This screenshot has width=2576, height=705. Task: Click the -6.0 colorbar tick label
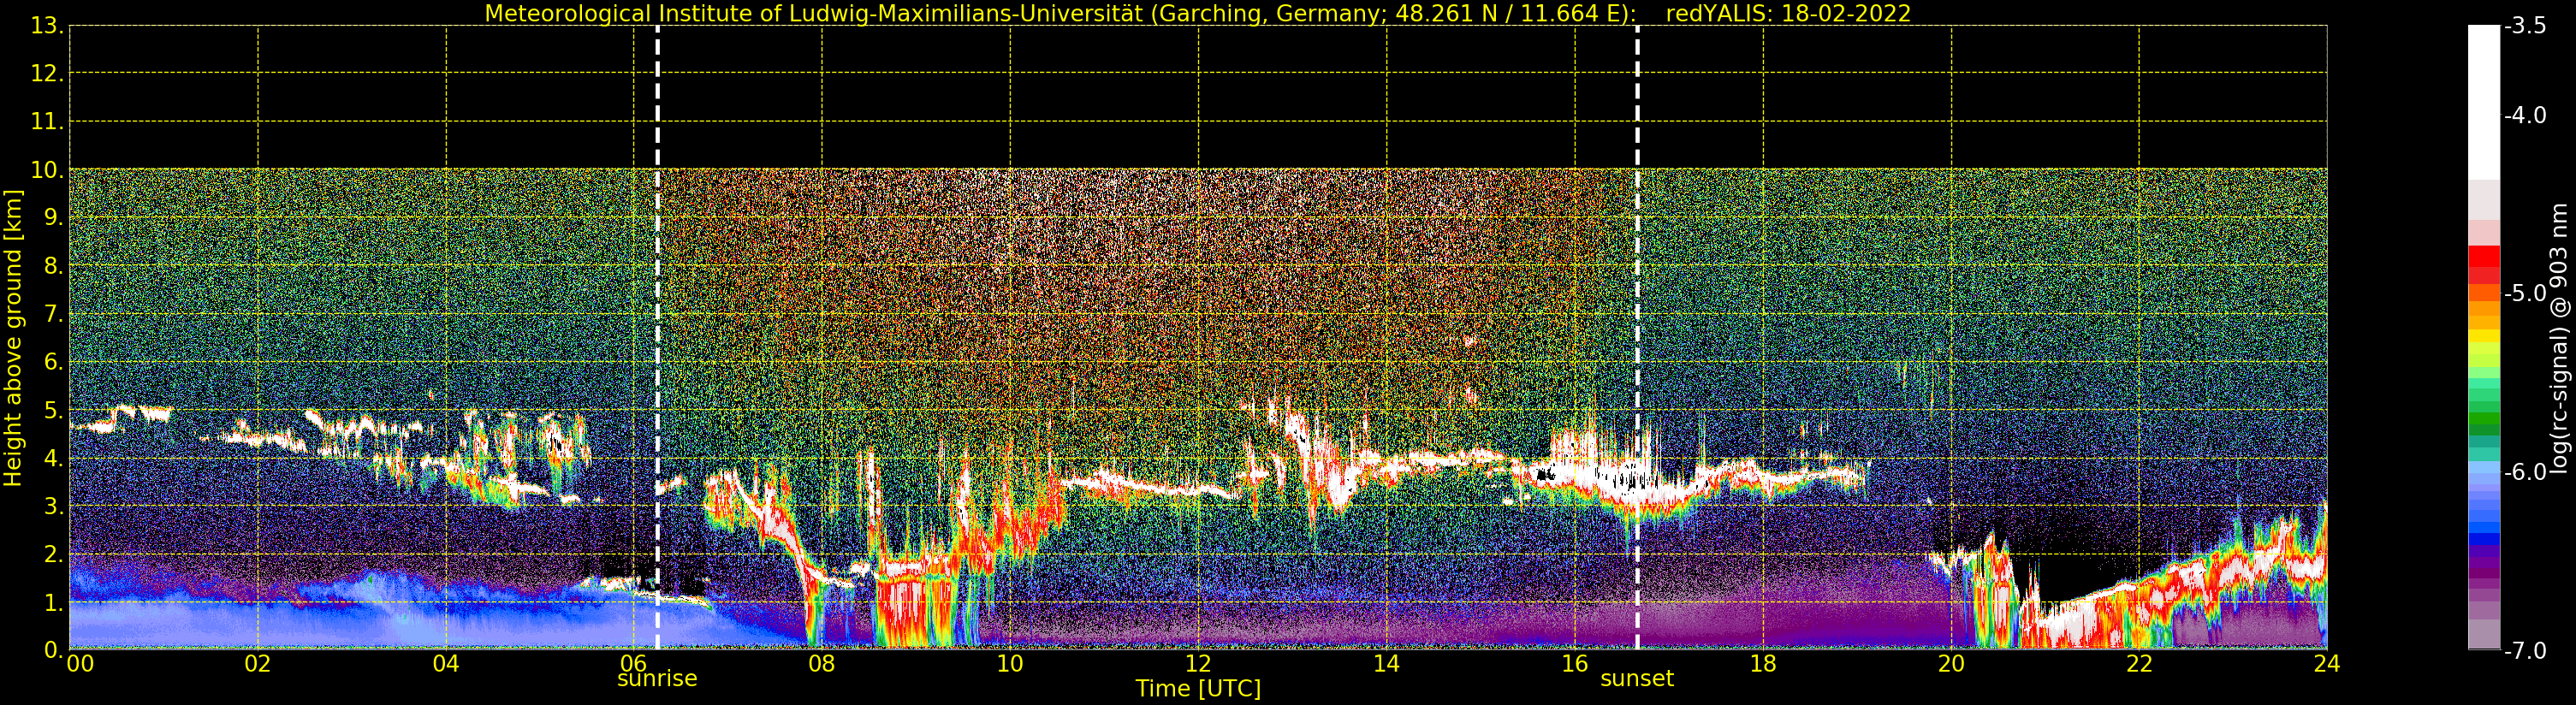pos(2525,472)
